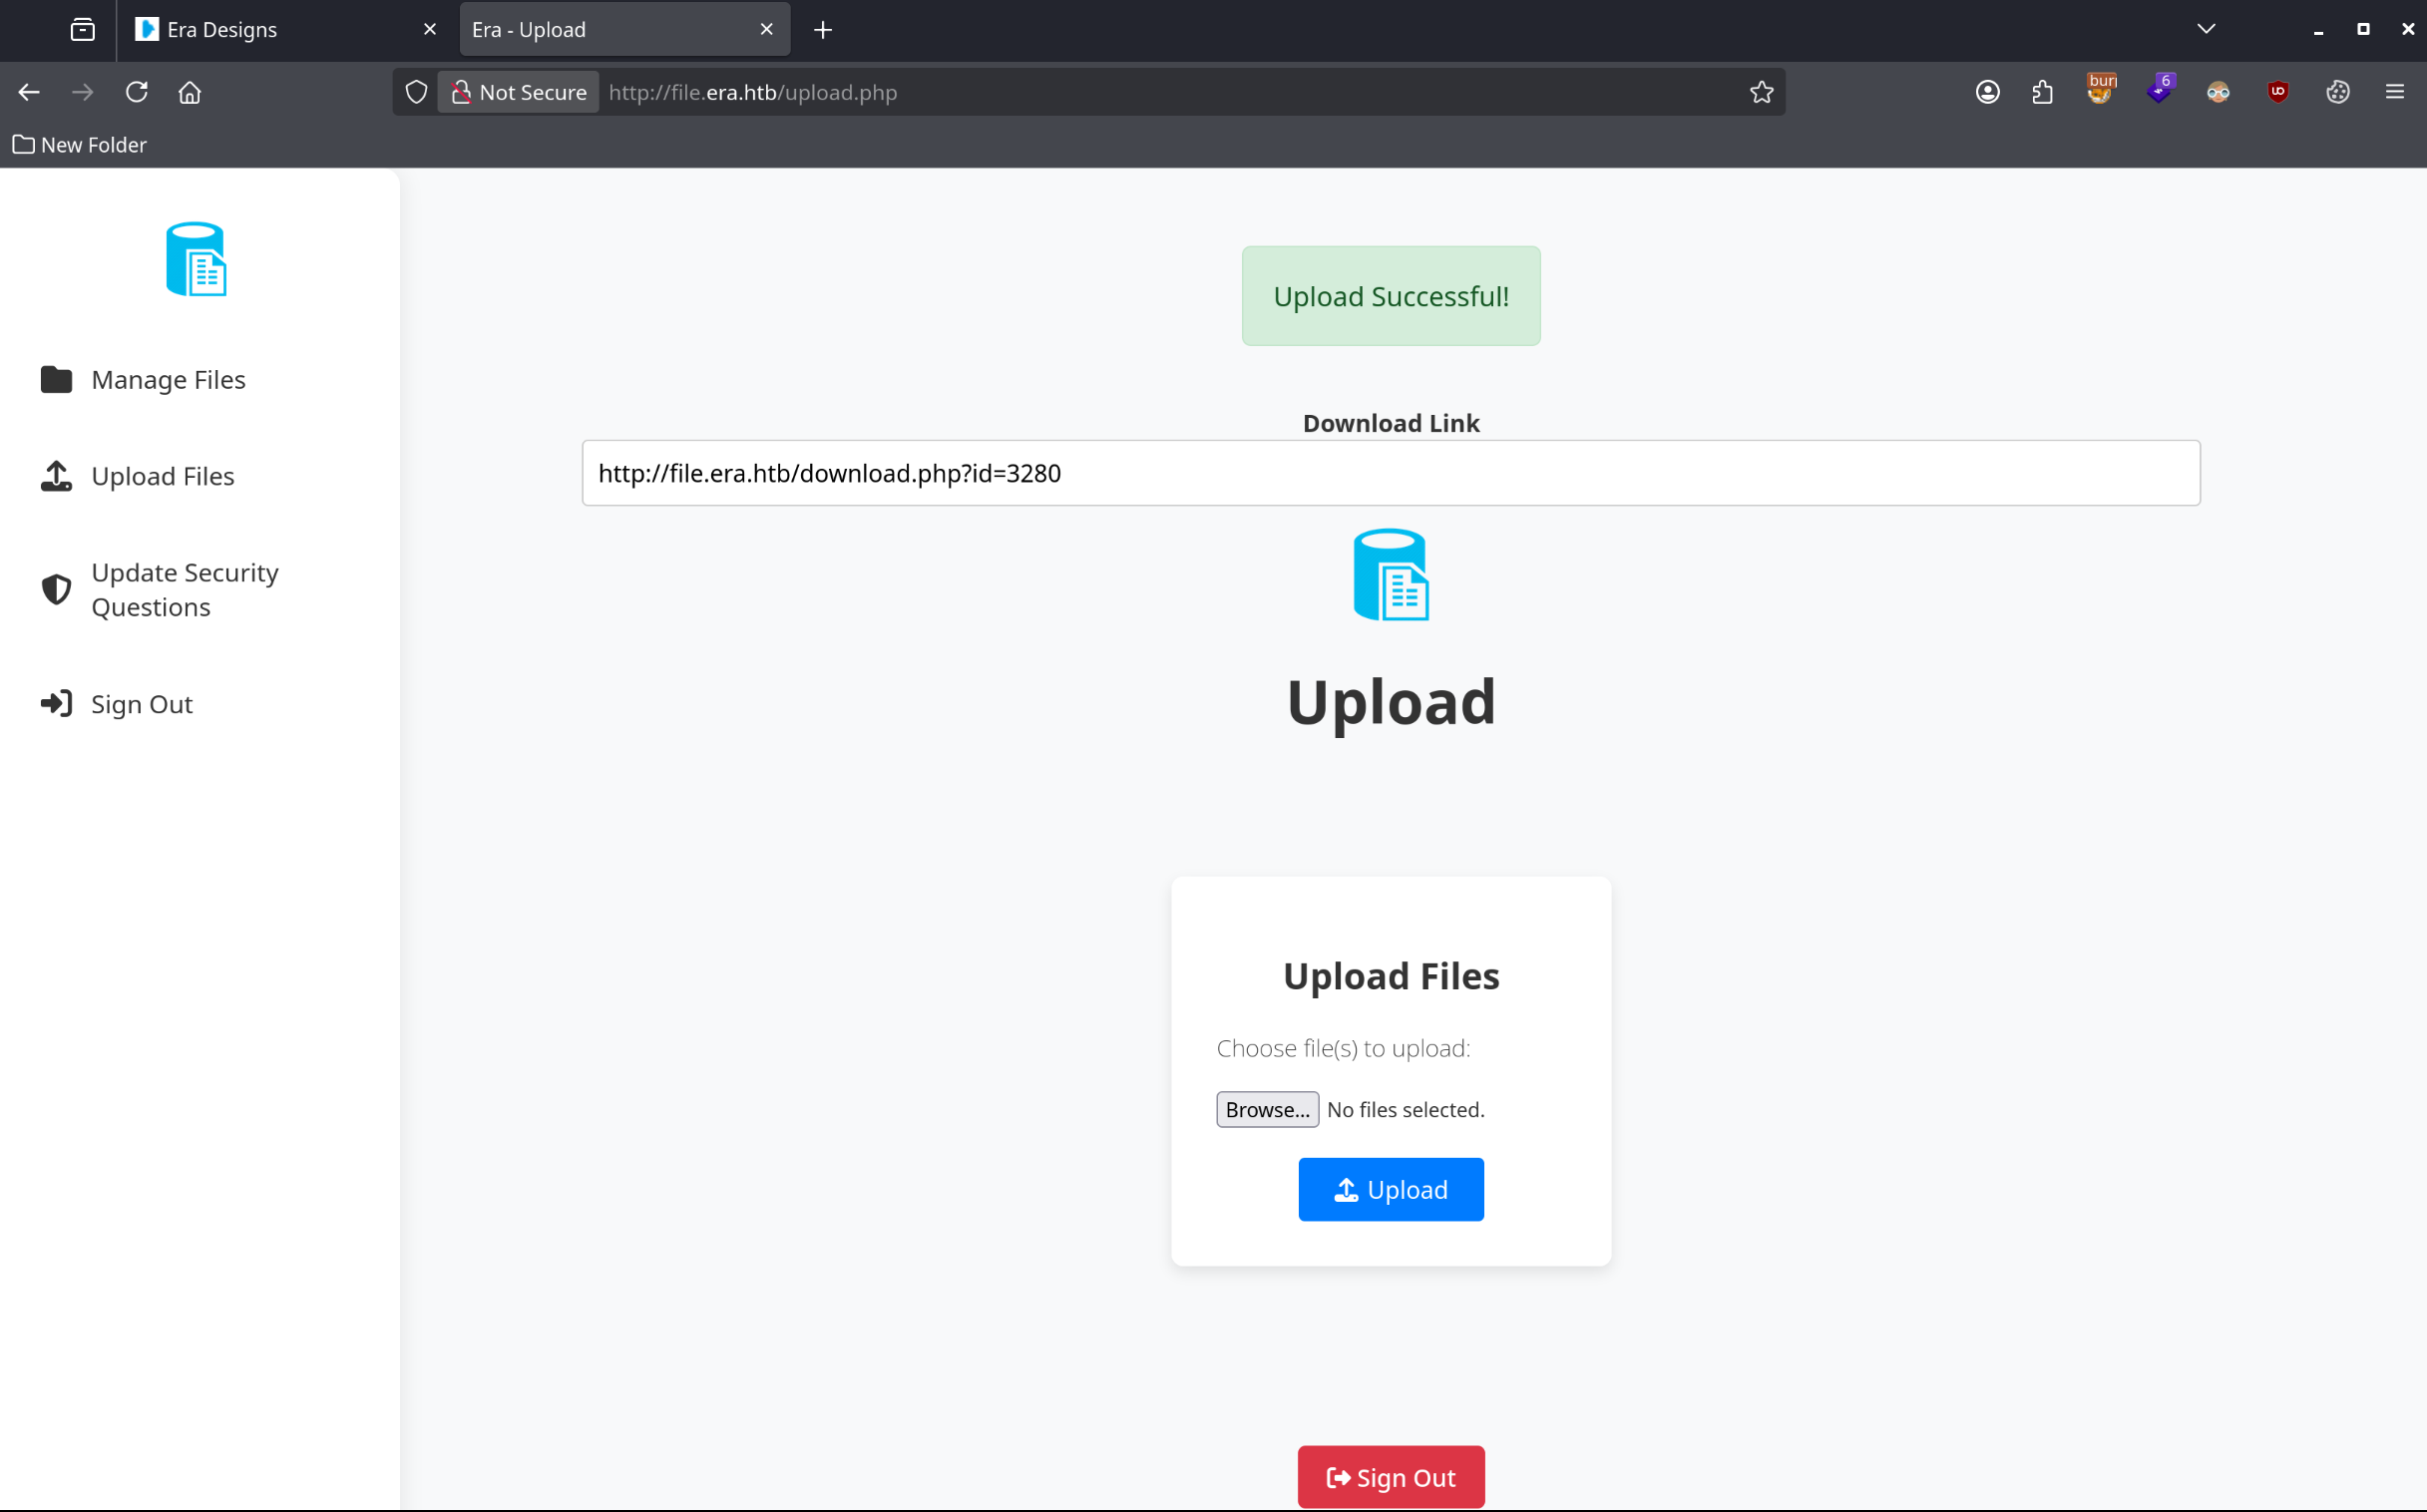This screenshot has height=1512, width=2427.
Task: Click the Upload Successful! notification banner
Action: coord(1391,296)
